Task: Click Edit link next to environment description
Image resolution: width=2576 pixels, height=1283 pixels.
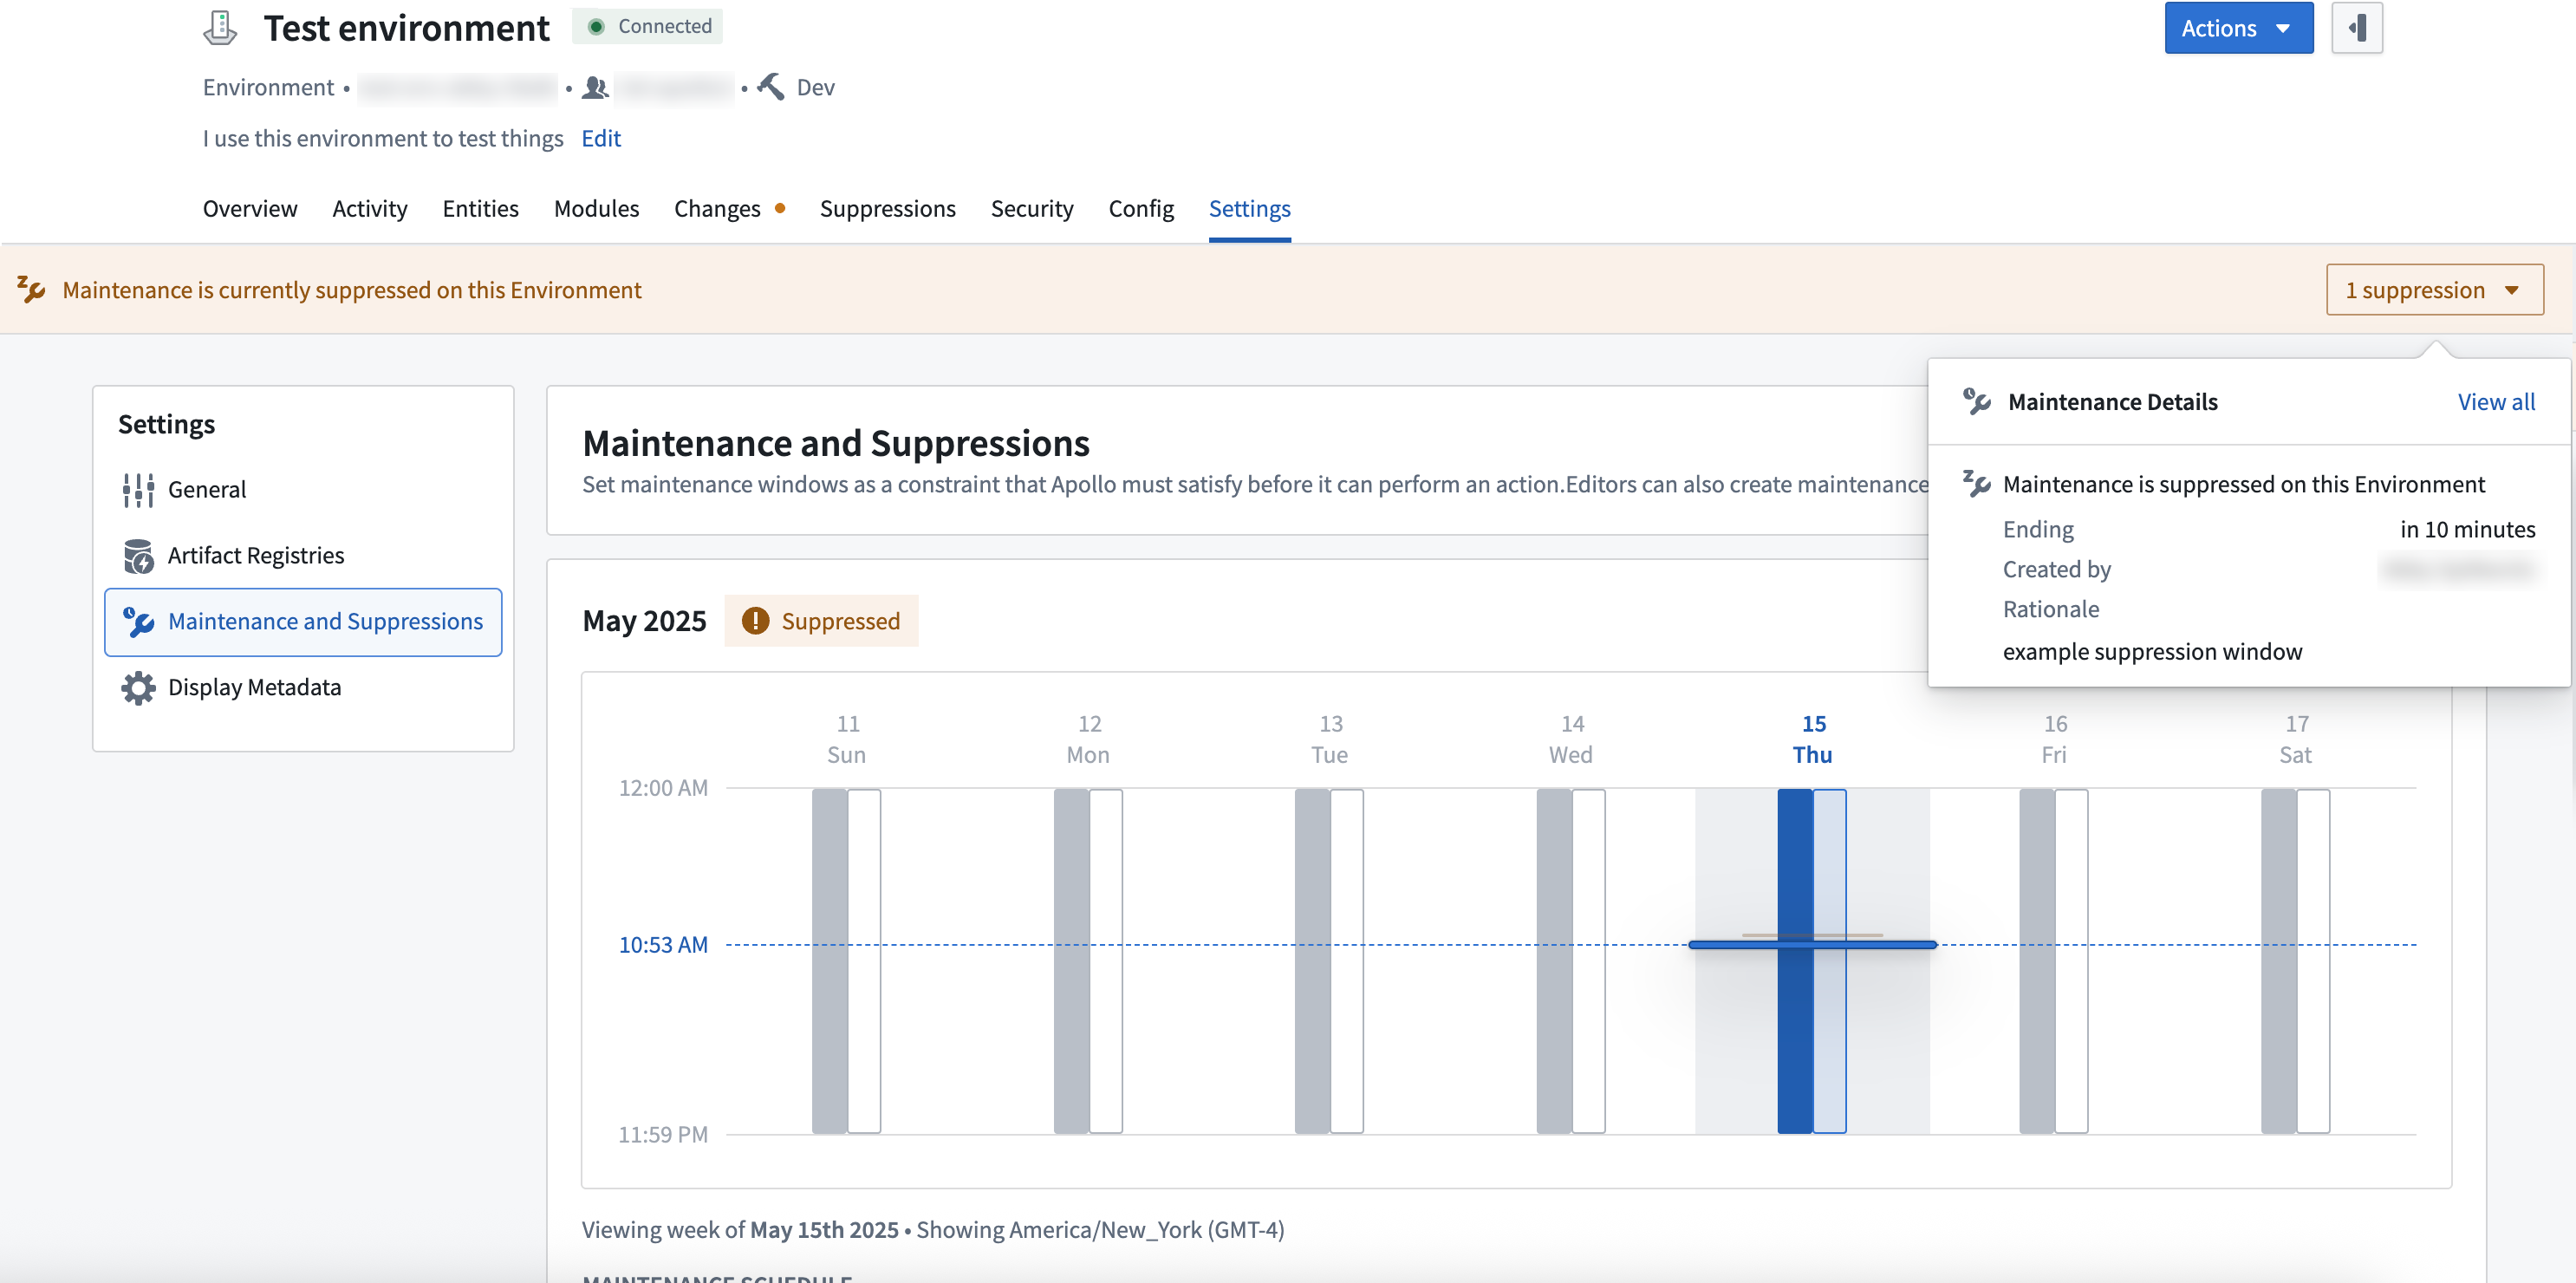Action: point(600,138)
